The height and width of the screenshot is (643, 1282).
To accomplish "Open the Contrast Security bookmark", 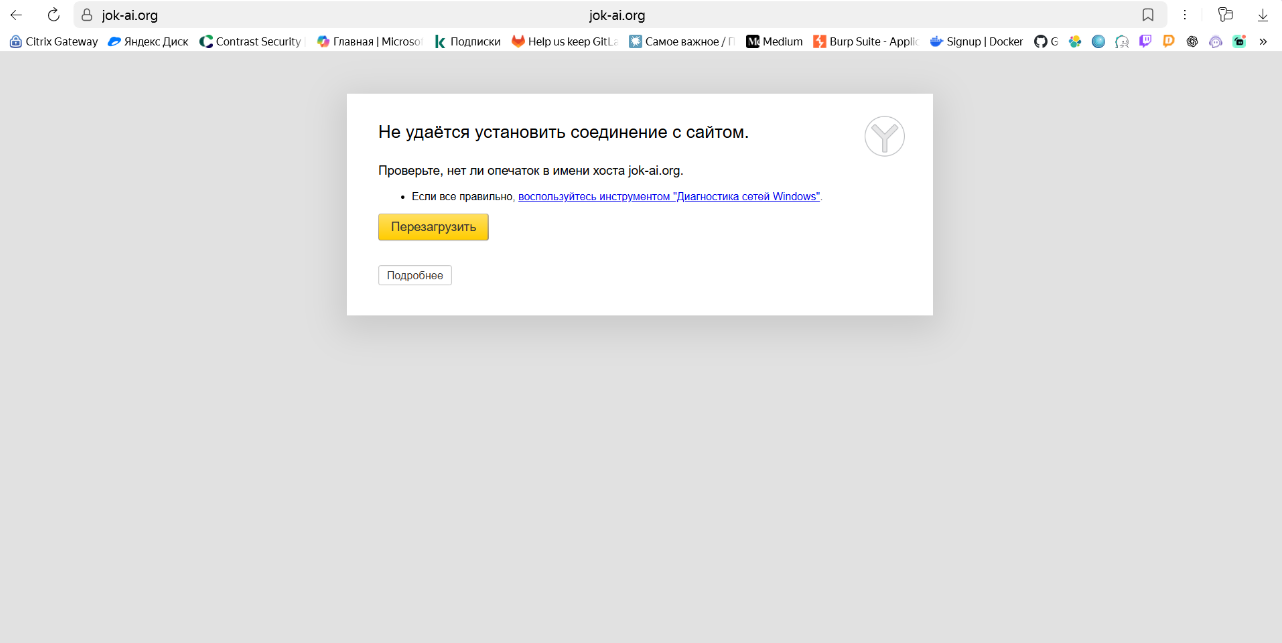I will 251,42.
